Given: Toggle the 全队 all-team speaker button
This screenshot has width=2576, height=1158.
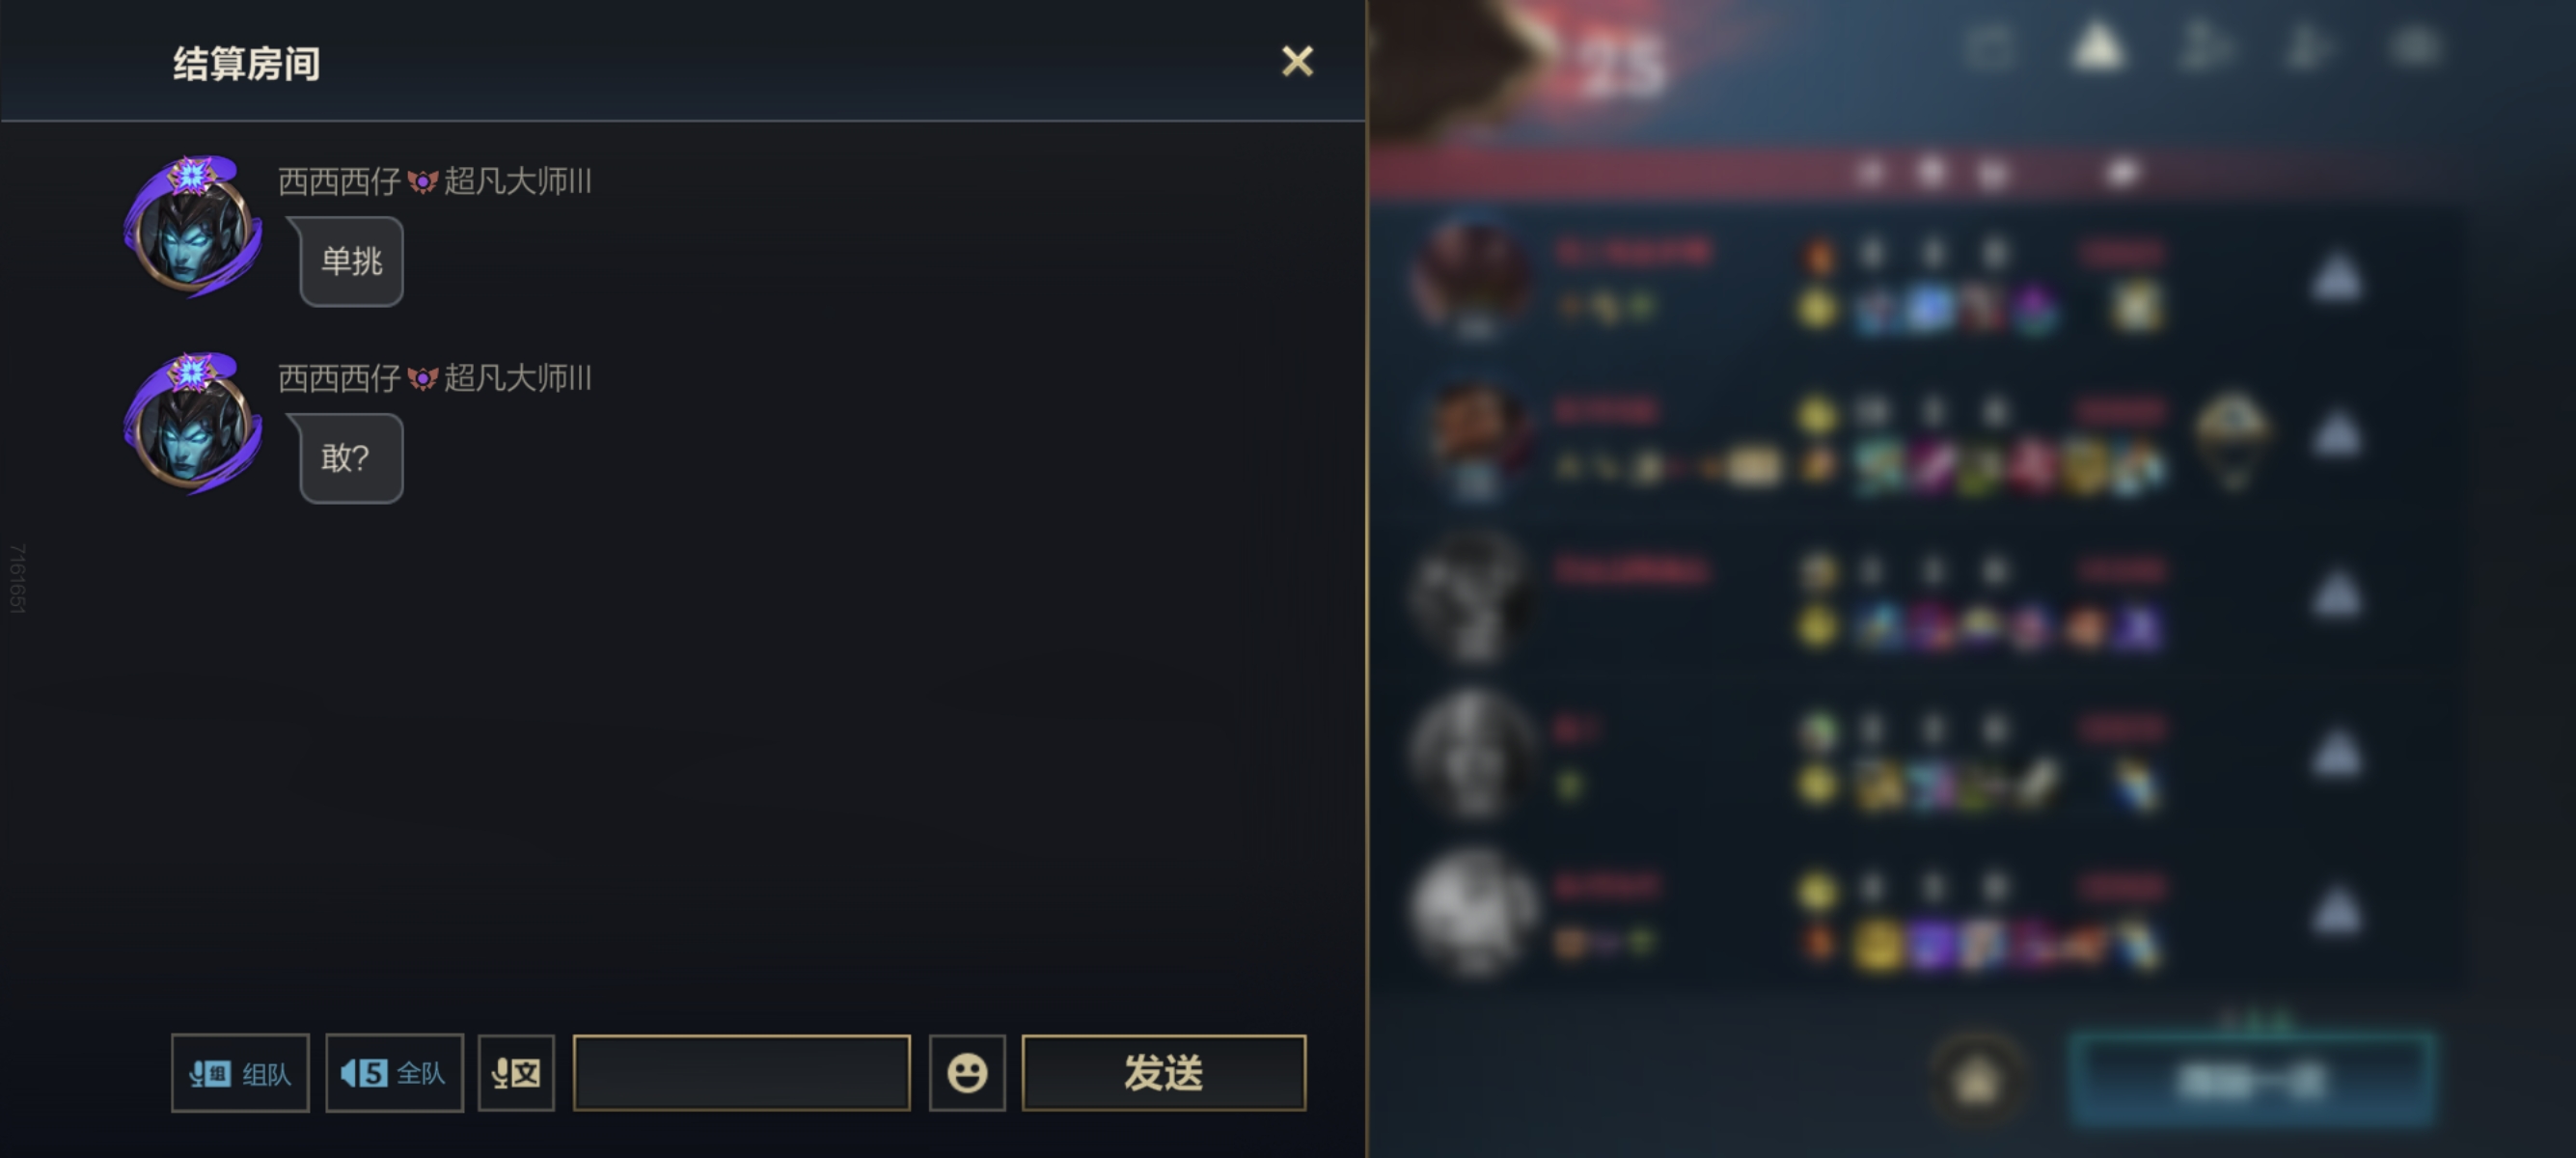Looking at the screenshot, I should [394, 1073].
